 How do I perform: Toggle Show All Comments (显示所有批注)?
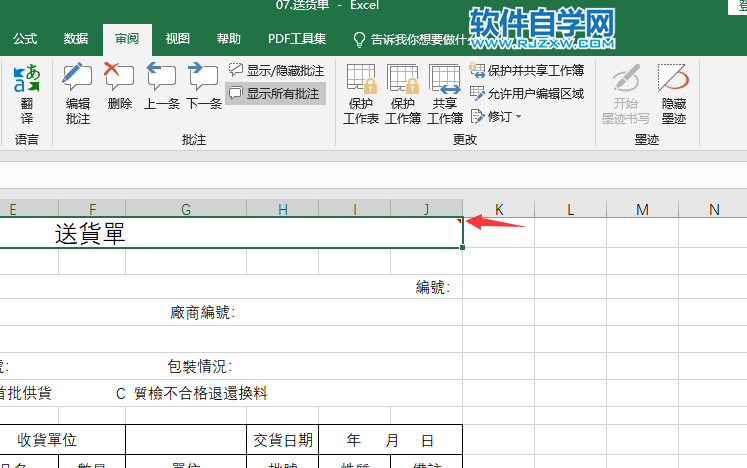[x=275, y=93]
